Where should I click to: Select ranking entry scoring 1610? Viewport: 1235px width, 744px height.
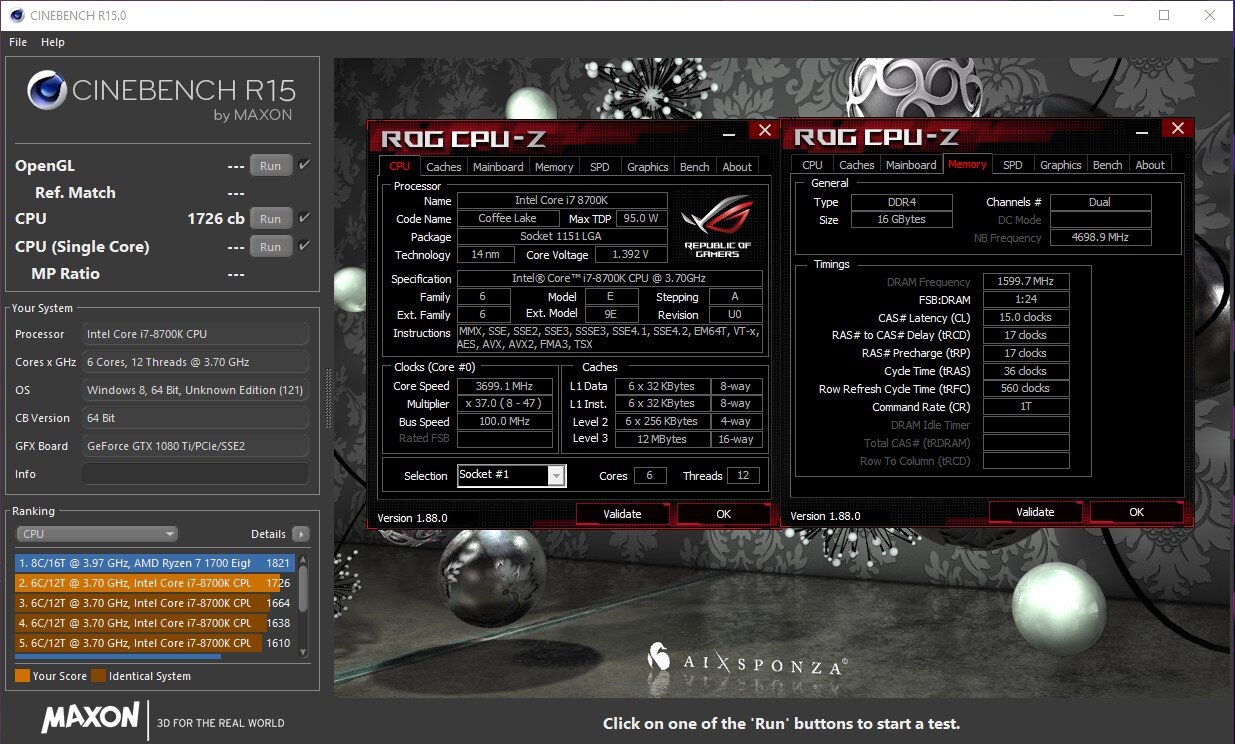pyautogui.click(x=155, y=643)
